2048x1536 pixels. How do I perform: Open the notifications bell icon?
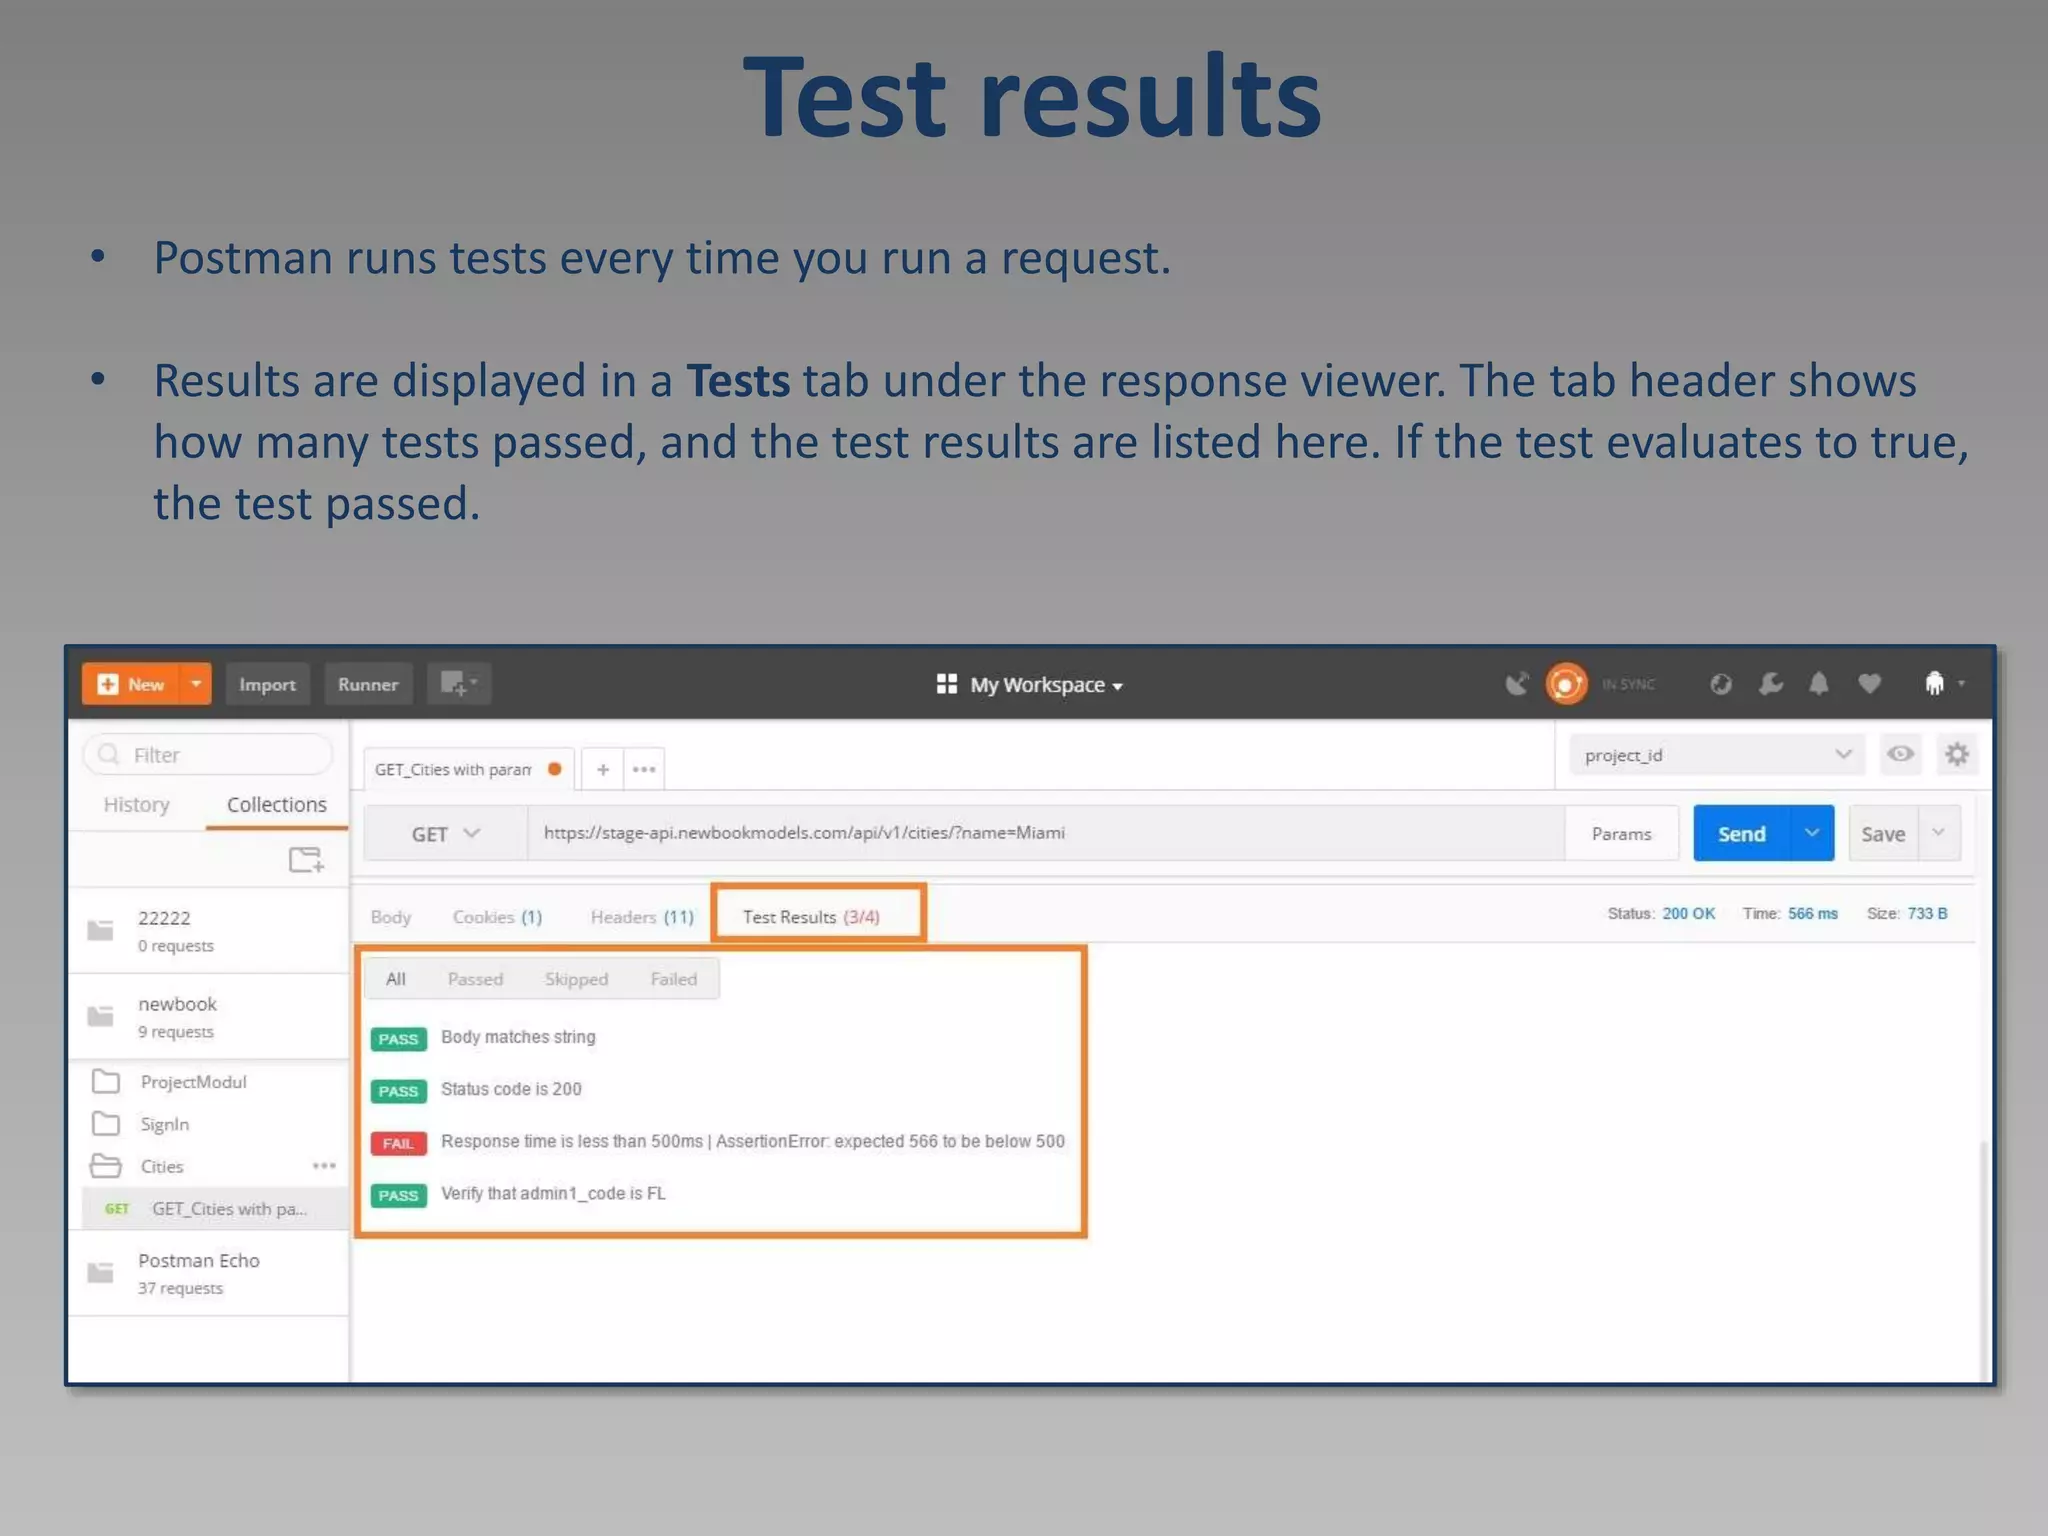tap(1819, 684)
